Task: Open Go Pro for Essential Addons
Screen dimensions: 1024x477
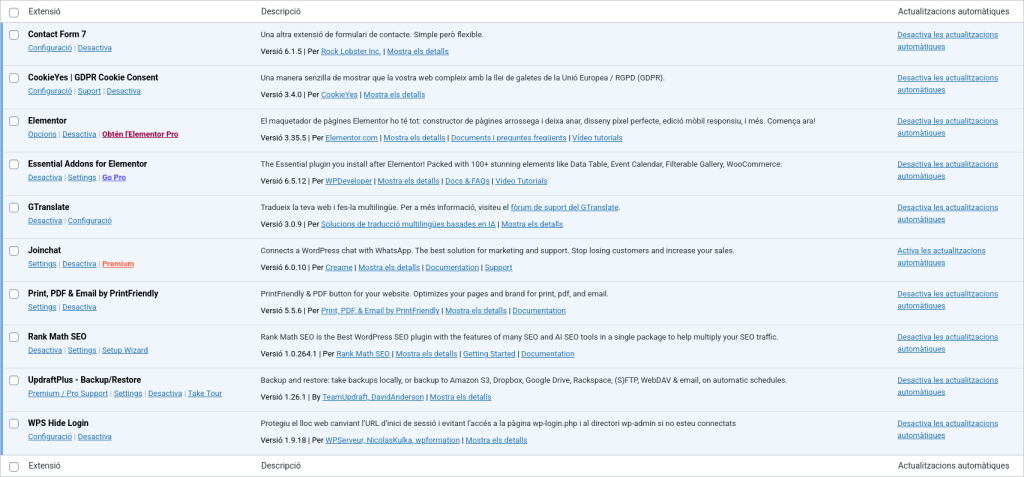Action: click(x=114, y=177)
